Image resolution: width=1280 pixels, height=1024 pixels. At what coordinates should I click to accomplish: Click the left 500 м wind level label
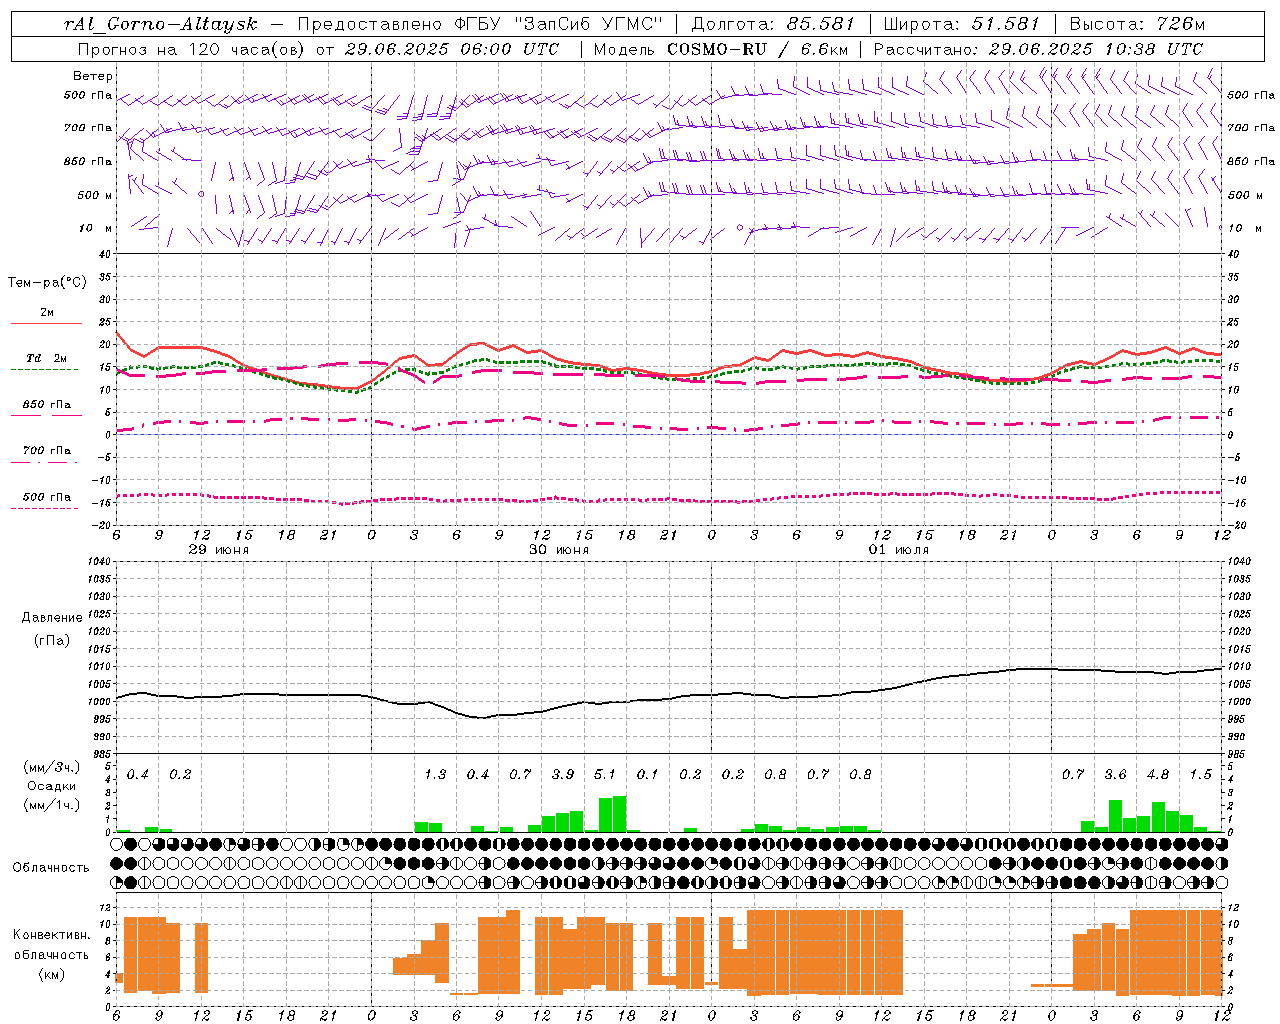tap(96, 195)
